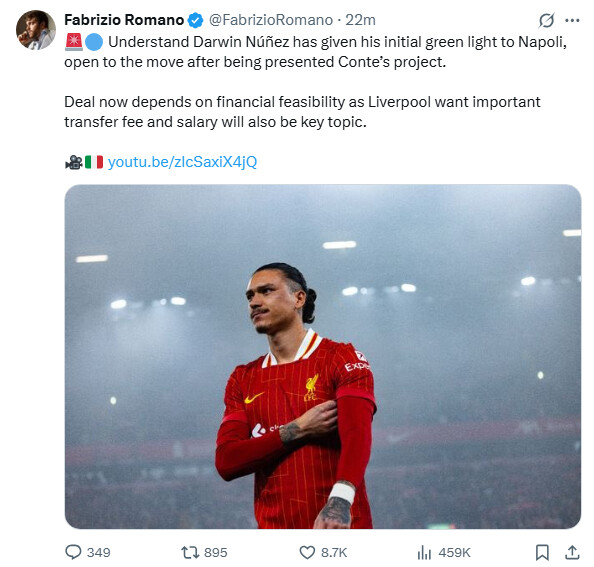The height and width of the screenshot is (567, 594).
Task: Open the Grok explain-this-post icon
Action: (x=547, y=20)
